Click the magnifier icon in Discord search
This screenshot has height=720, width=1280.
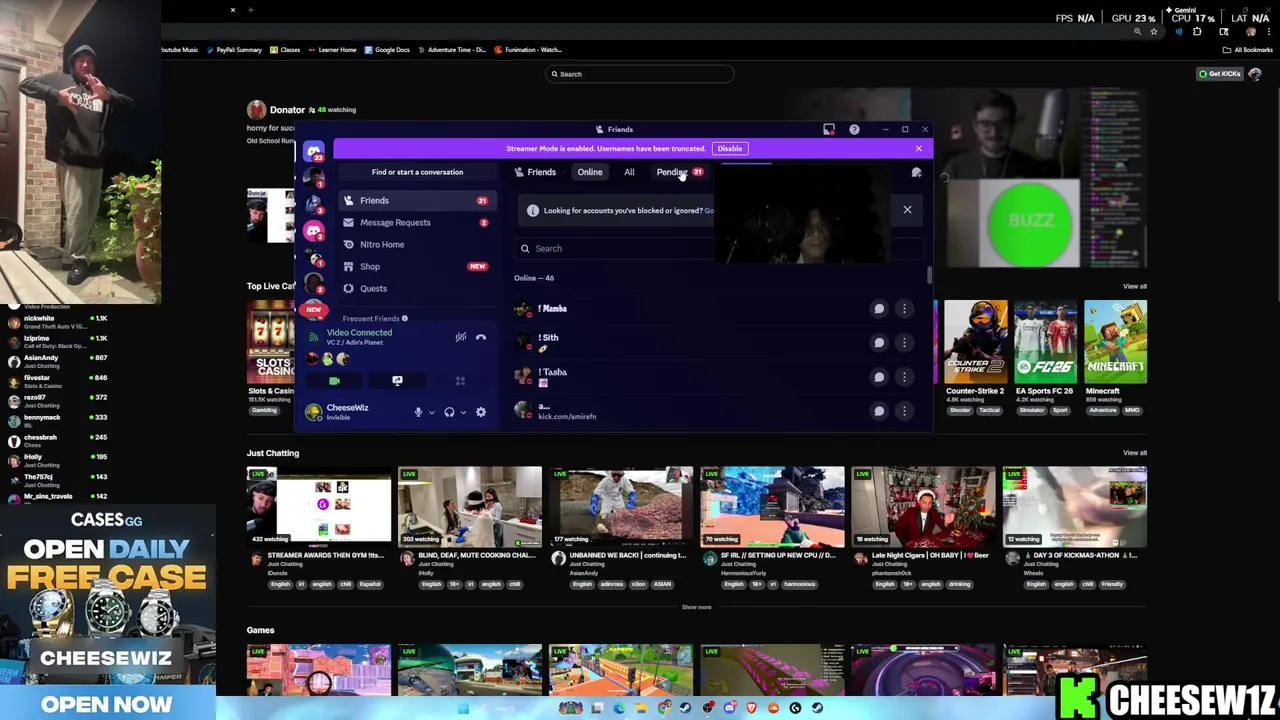(525, 249)
